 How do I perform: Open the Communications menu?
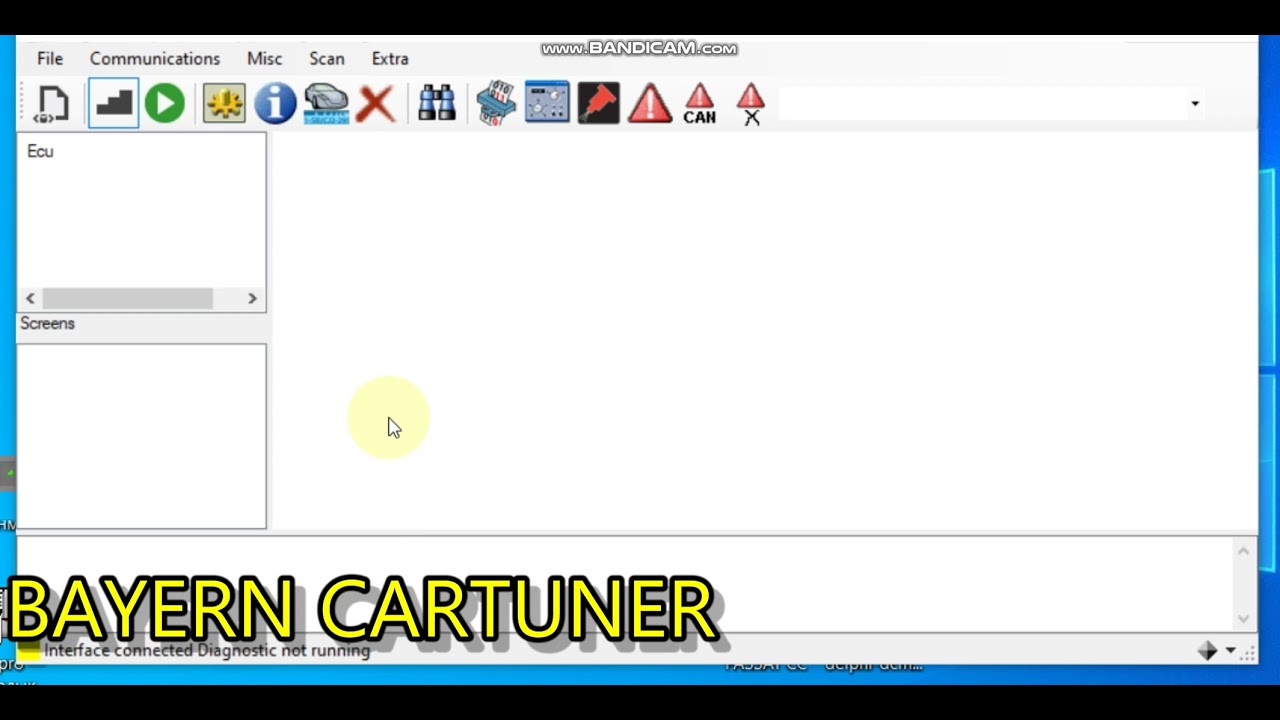coord(155,59)
